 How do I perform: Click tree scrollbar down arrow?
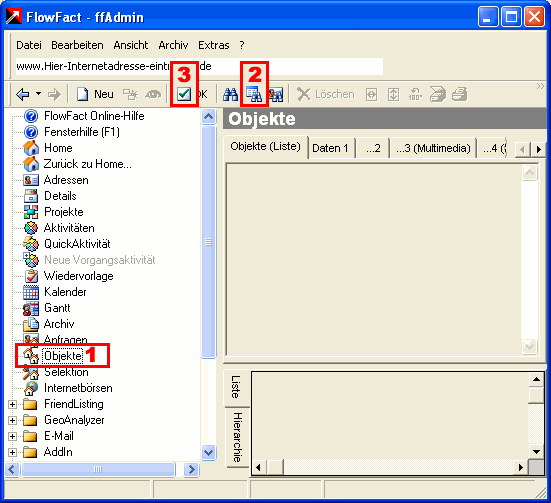209,452
